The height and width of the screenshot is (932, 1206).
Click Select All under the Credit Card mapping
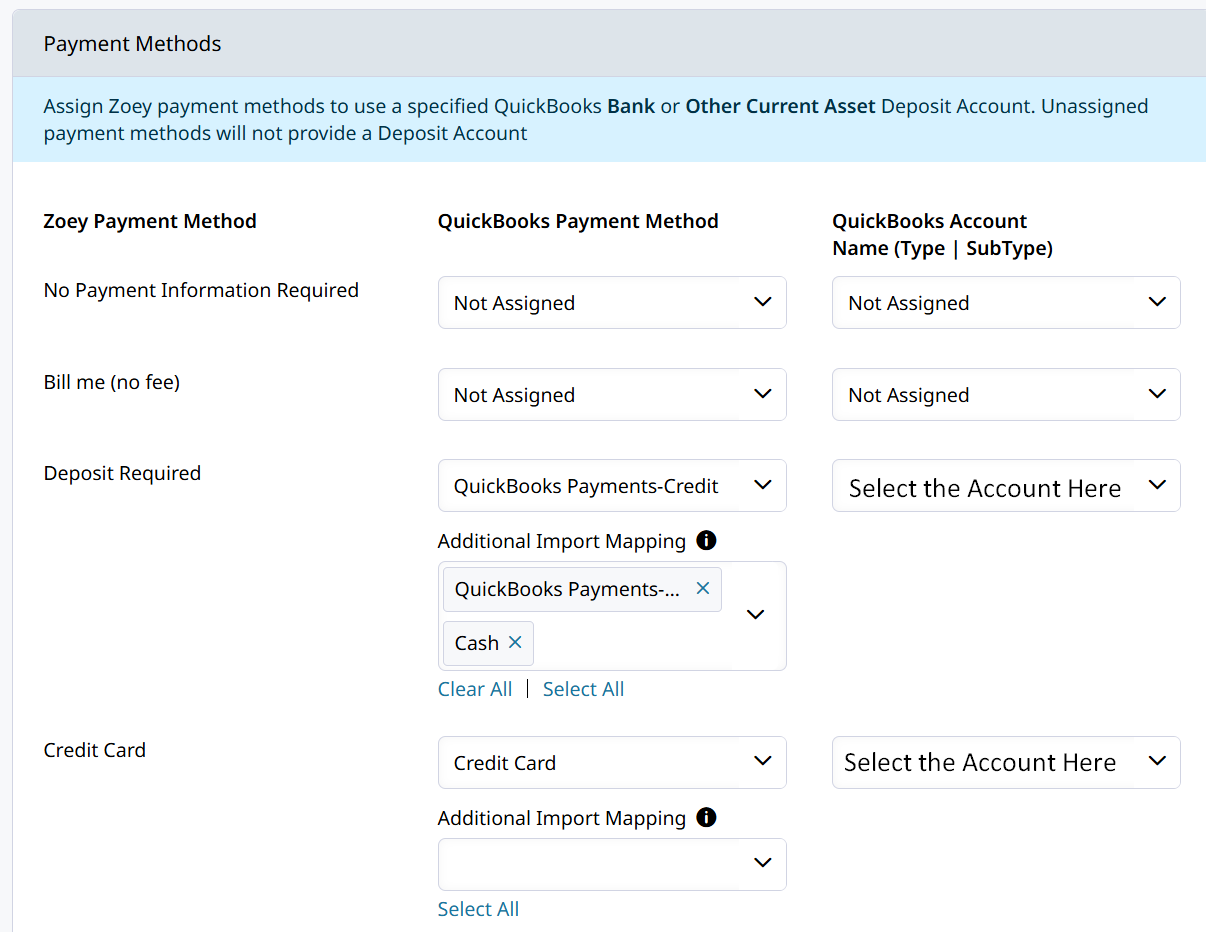(x=478, y=909)
